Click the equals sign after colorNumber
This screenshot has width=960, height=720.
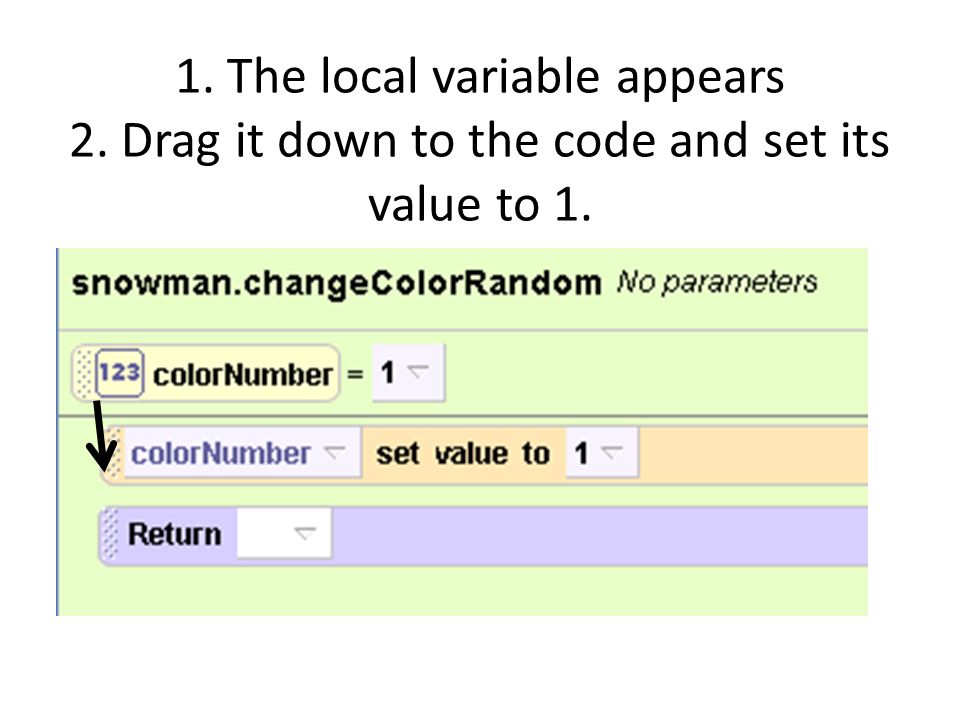[355, 373]
